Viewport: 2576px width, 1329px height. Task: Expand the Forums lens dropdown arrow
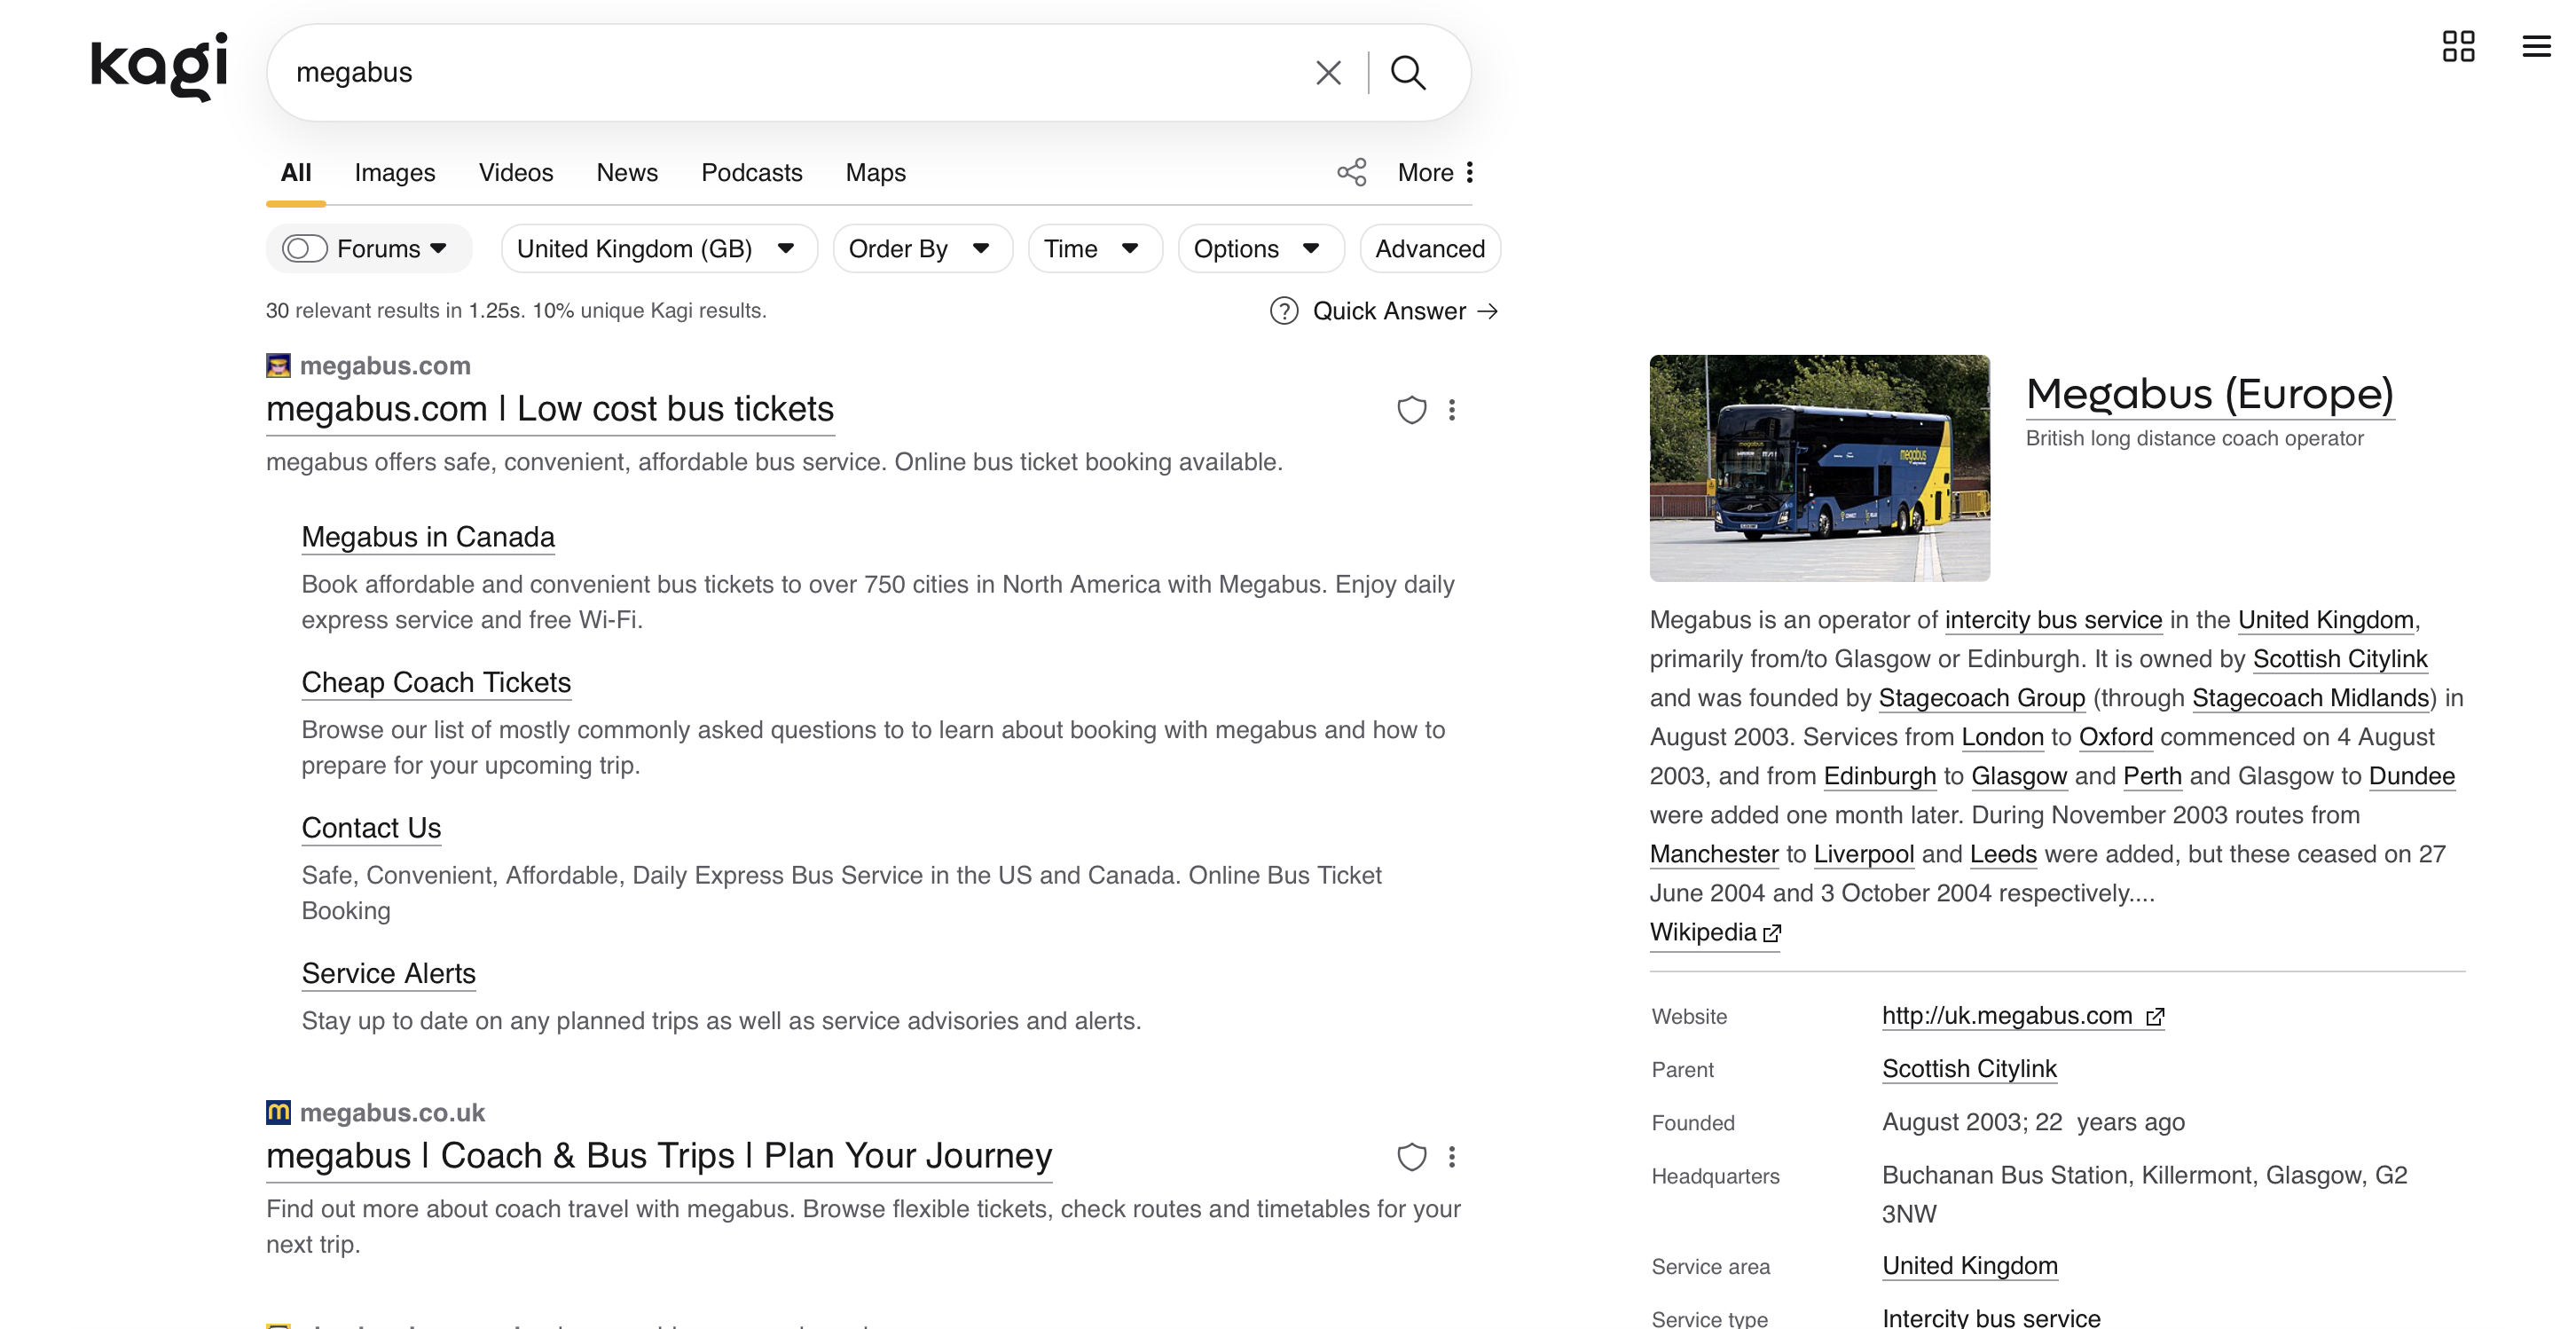(438, 249)
